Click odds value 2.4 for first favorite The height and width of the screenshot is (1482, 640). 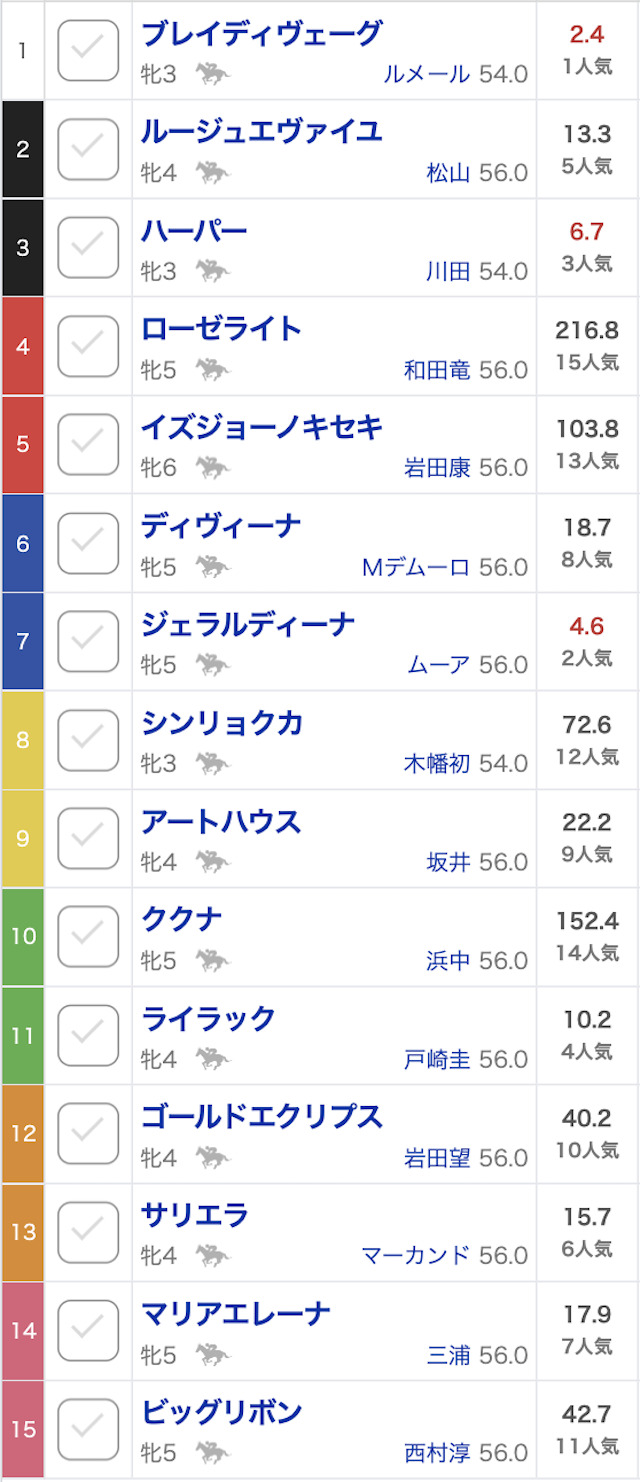point(587,35)
